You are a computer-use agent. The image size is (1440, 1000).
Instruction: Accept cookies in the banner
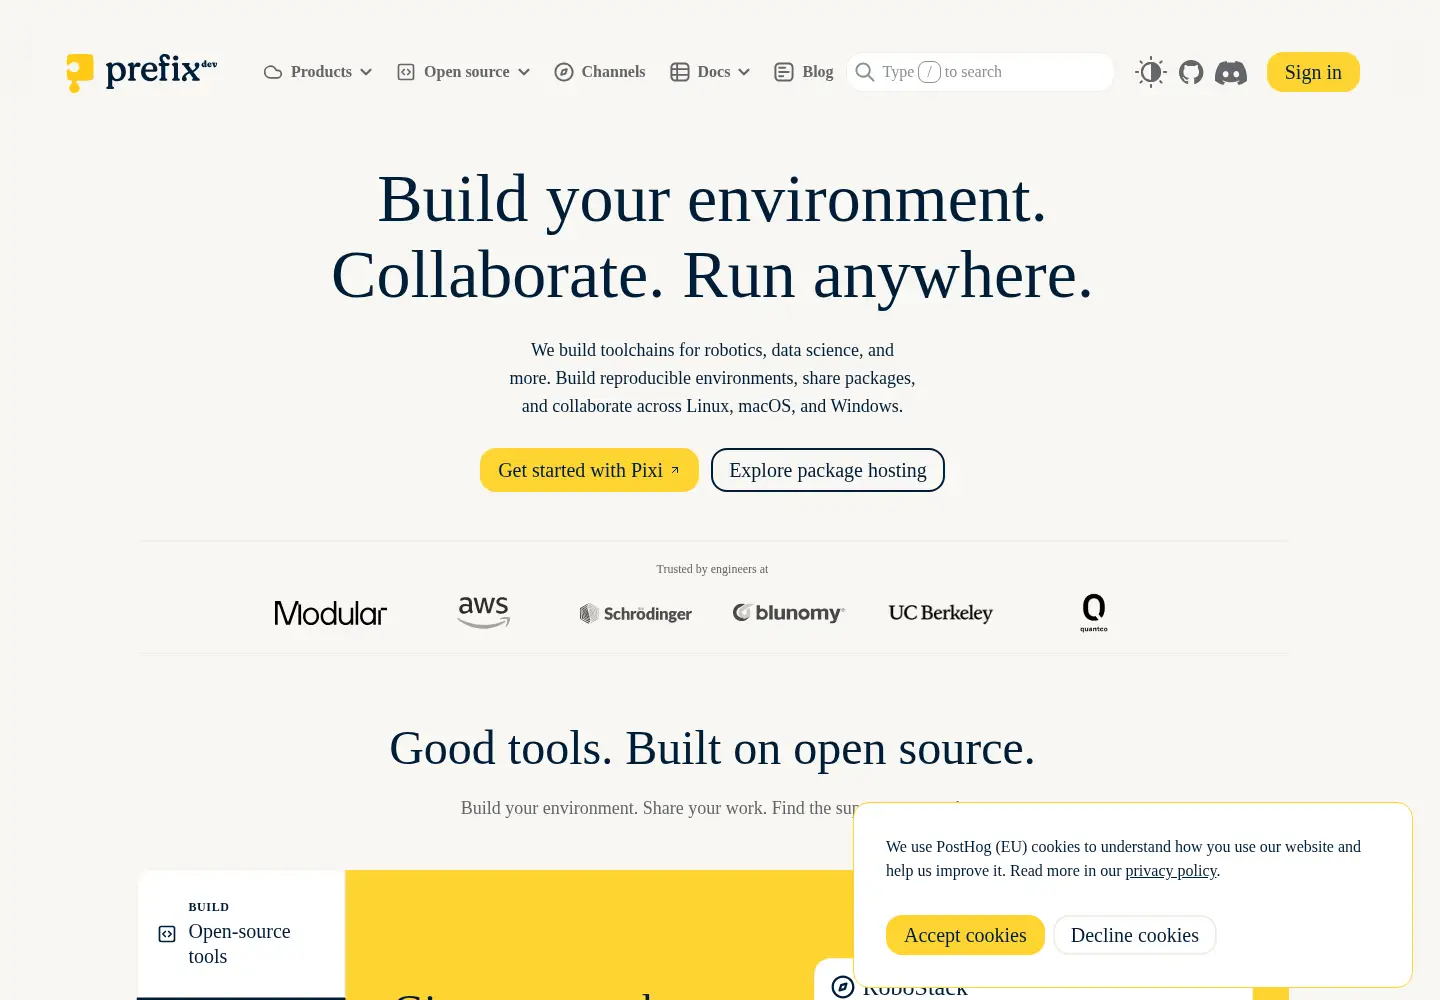pos(965,935)
